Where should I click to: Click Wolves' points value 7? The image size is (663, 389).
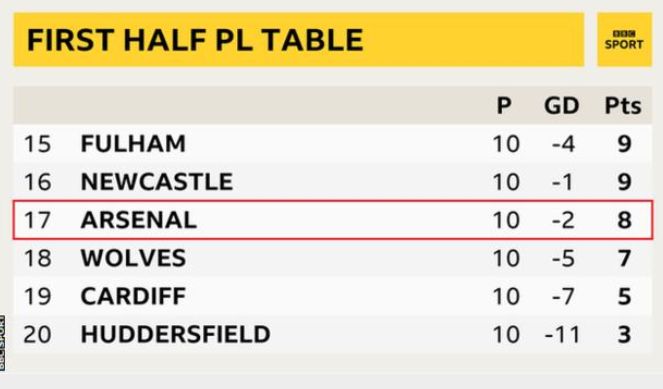click(x=625, y=258)
